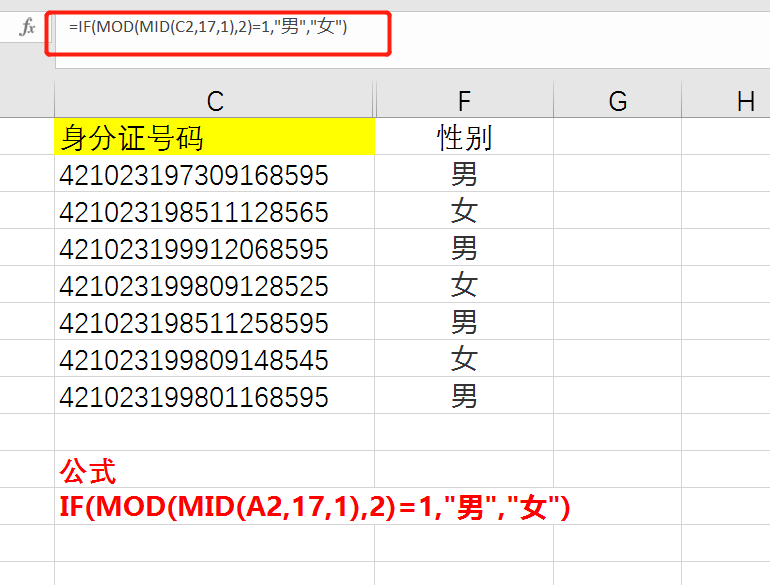The height and width of the screenshot is (585, 770).
Task: Select column C header
Action: click(x=215, y=101)
